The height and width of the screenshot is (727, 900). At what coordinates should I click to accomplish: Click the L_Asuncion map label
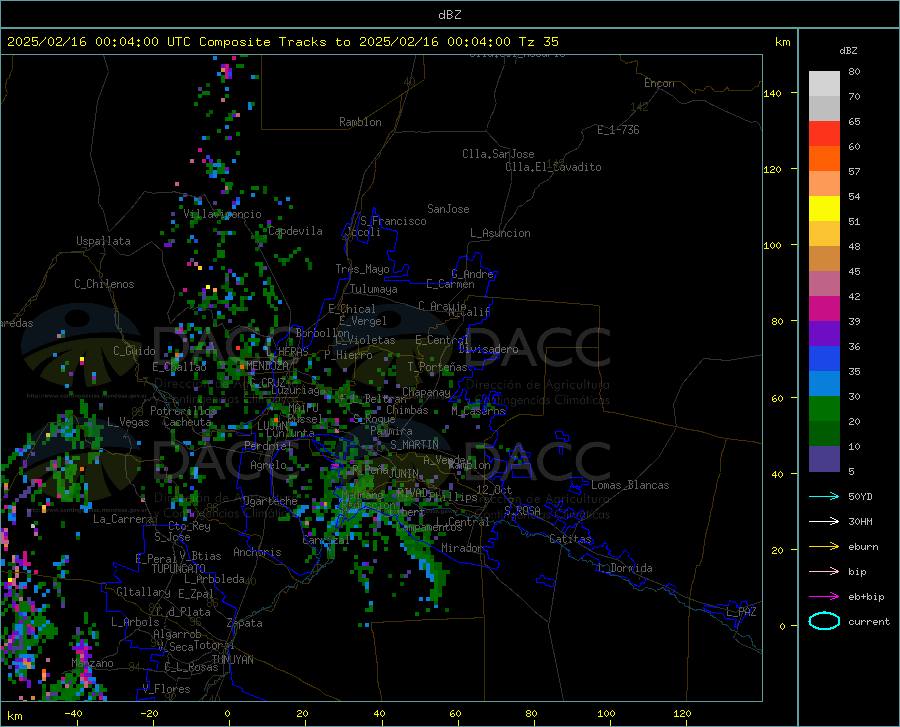[x=500, y=233]
